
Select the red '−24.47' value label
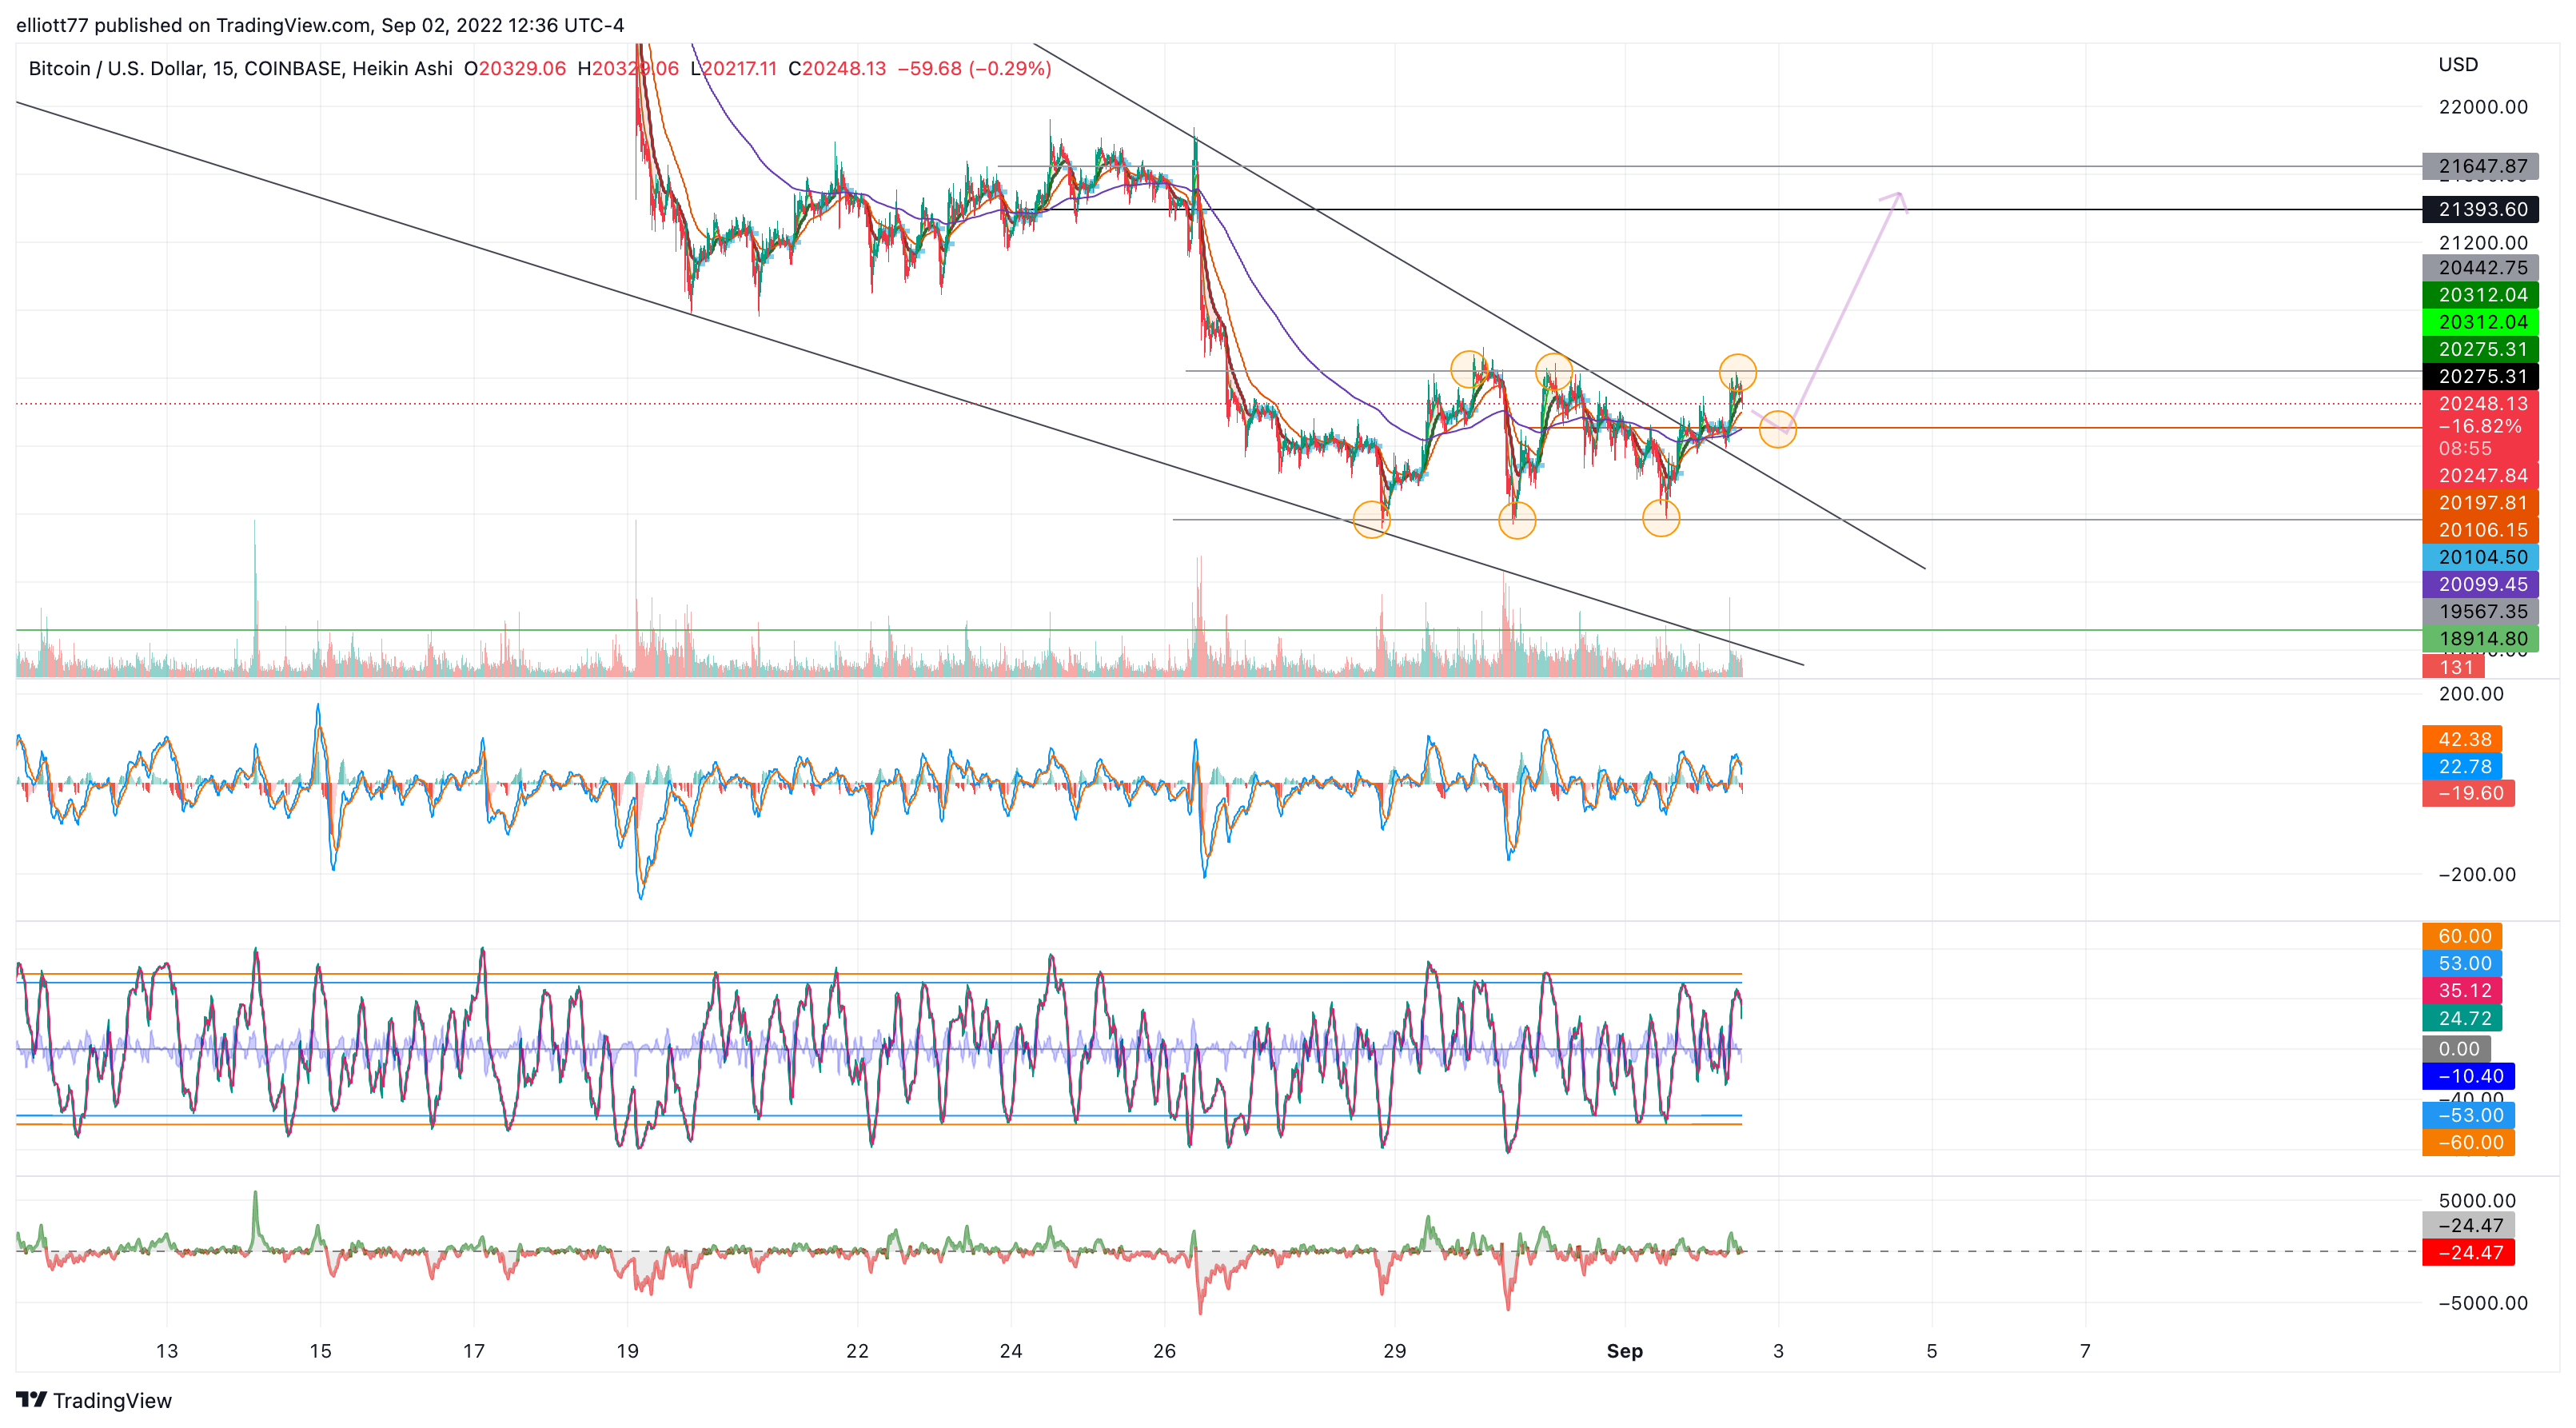point(2468,1252)
